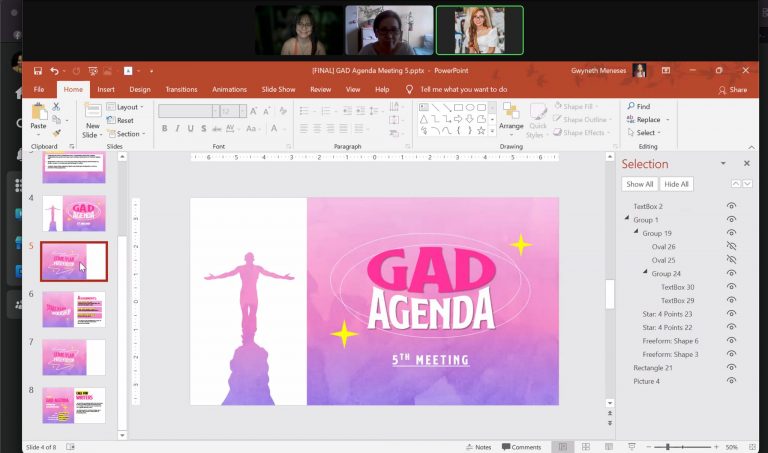Apply Bold formatting
The width and height of the screenshot is (768, 453).
[164, 128]
